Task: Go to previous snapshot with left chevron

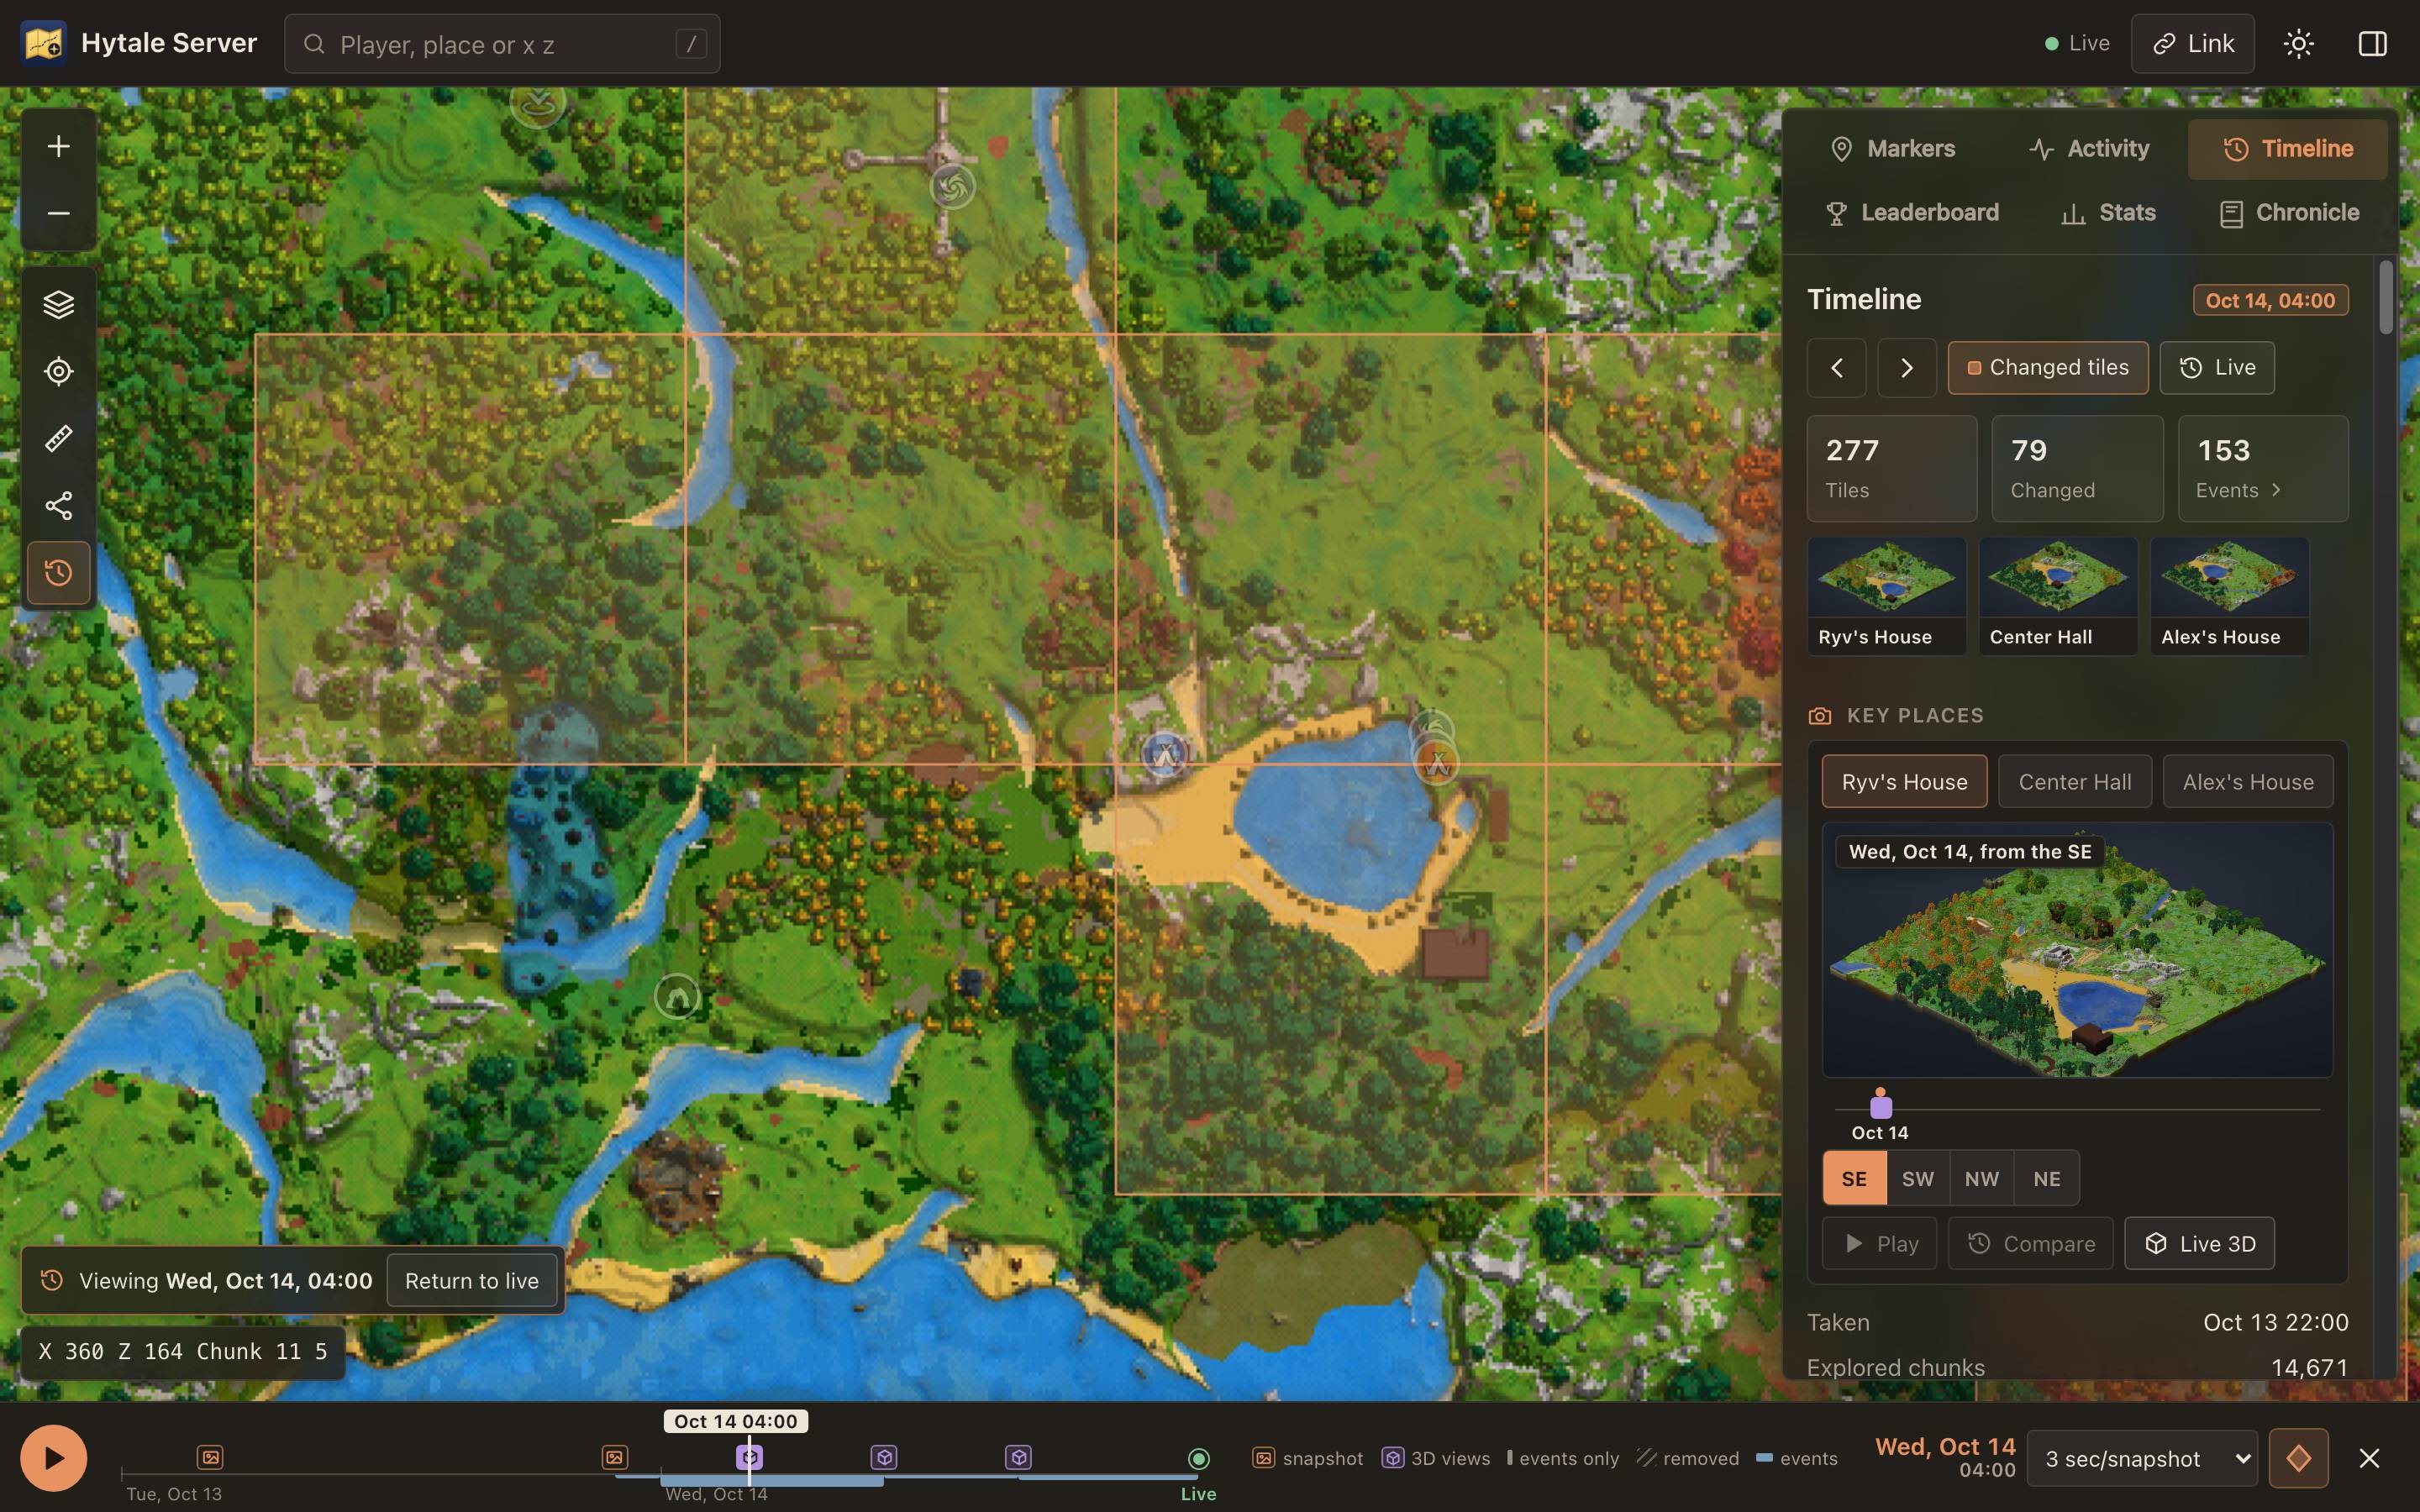Action: click(1836, 368)
